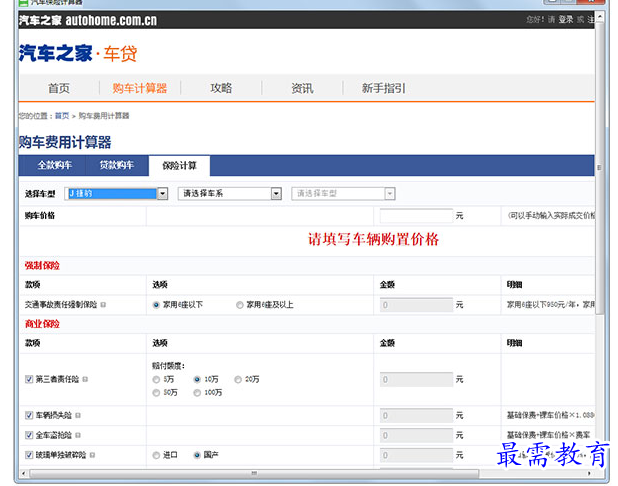Select 国产 glass option
618x486 pixels.
197,455
